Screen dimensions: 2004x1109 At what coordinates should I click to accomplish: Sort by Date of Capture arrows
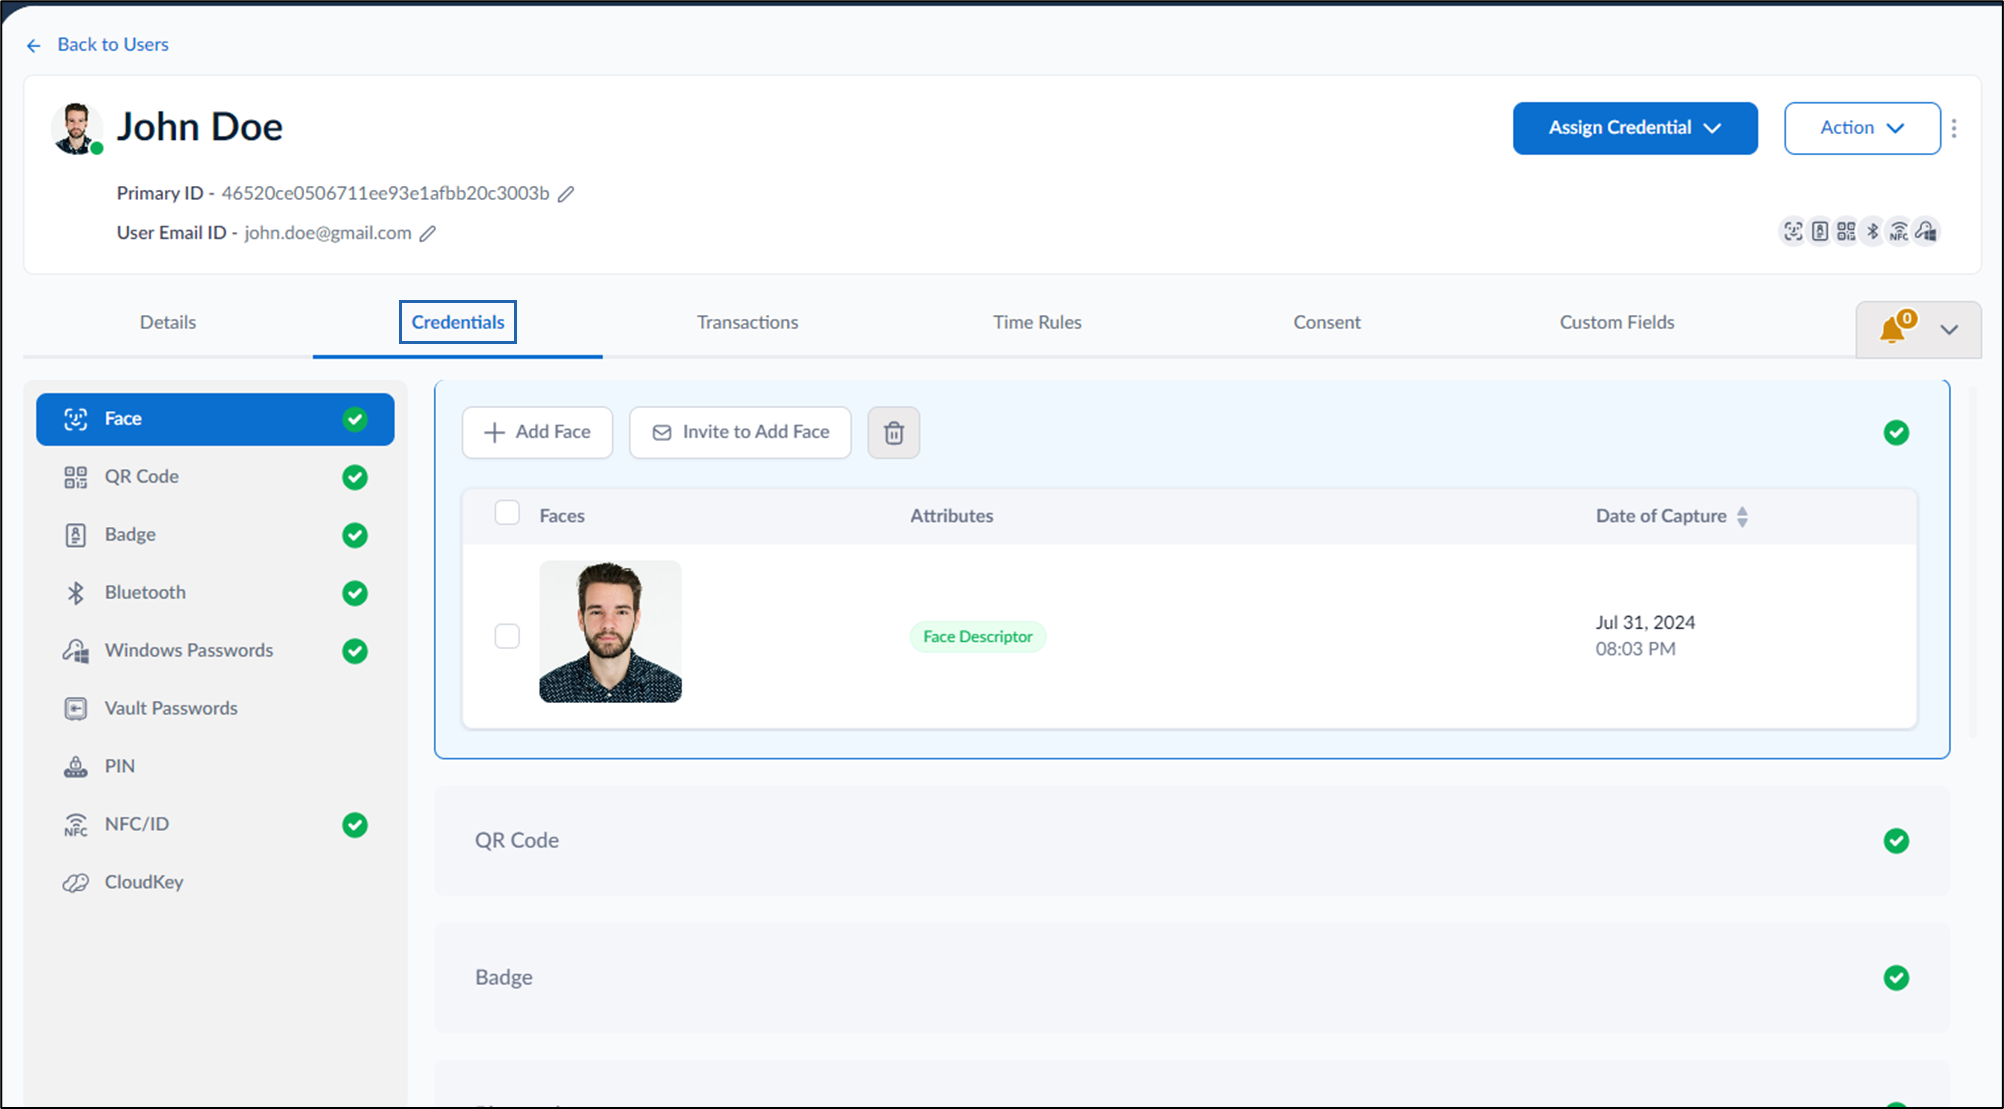pos(1742,517)
